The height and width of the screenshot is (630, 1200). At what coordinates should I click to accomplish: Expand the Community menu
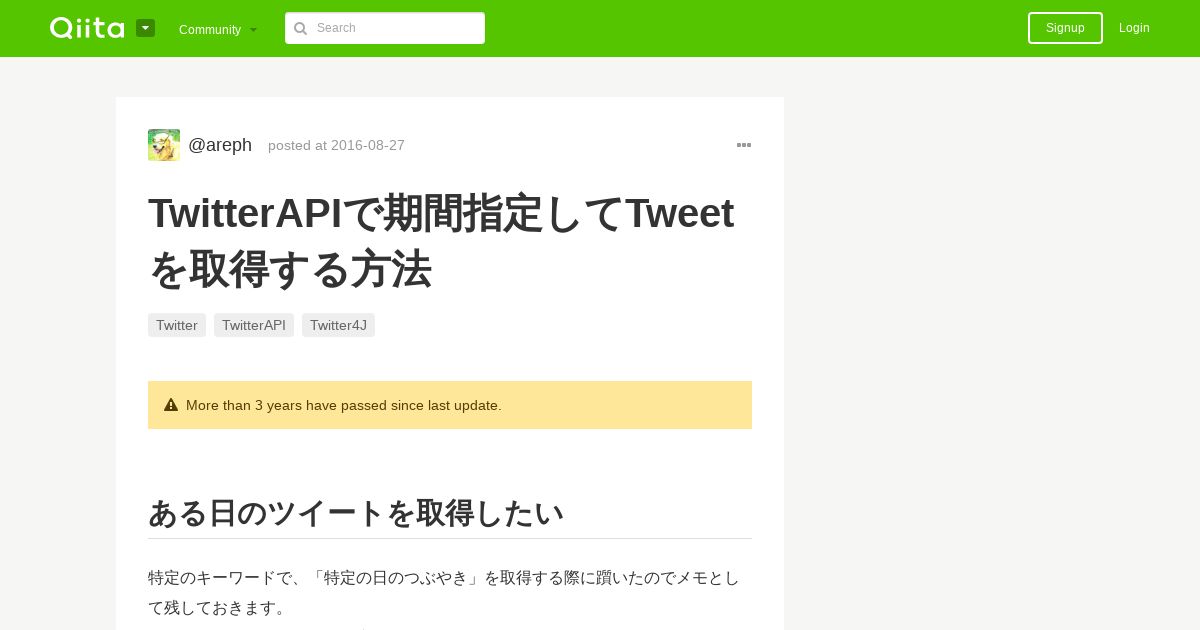coord(218,29)
